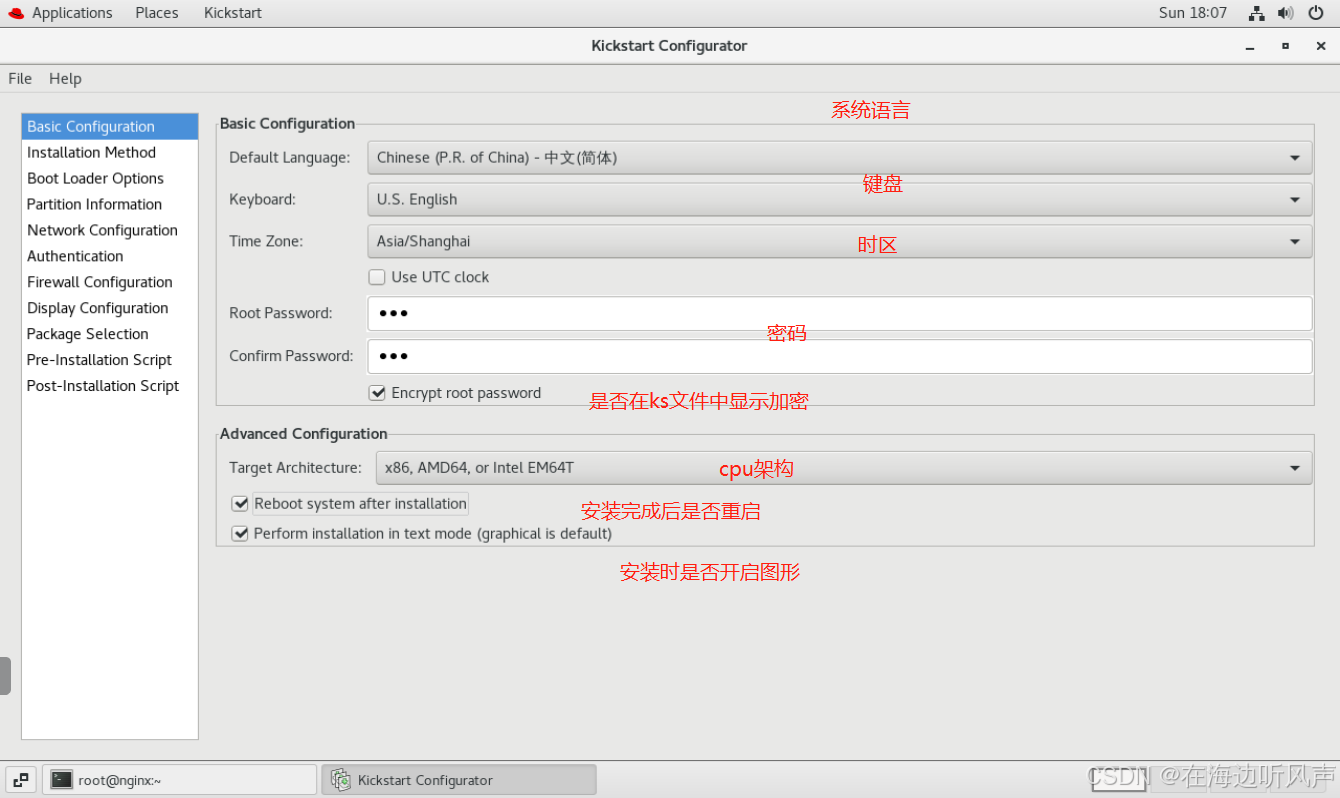Enable Use UTC clock checkbox
This screenshot has width=1340, height=798.
(x=377, y=277)
